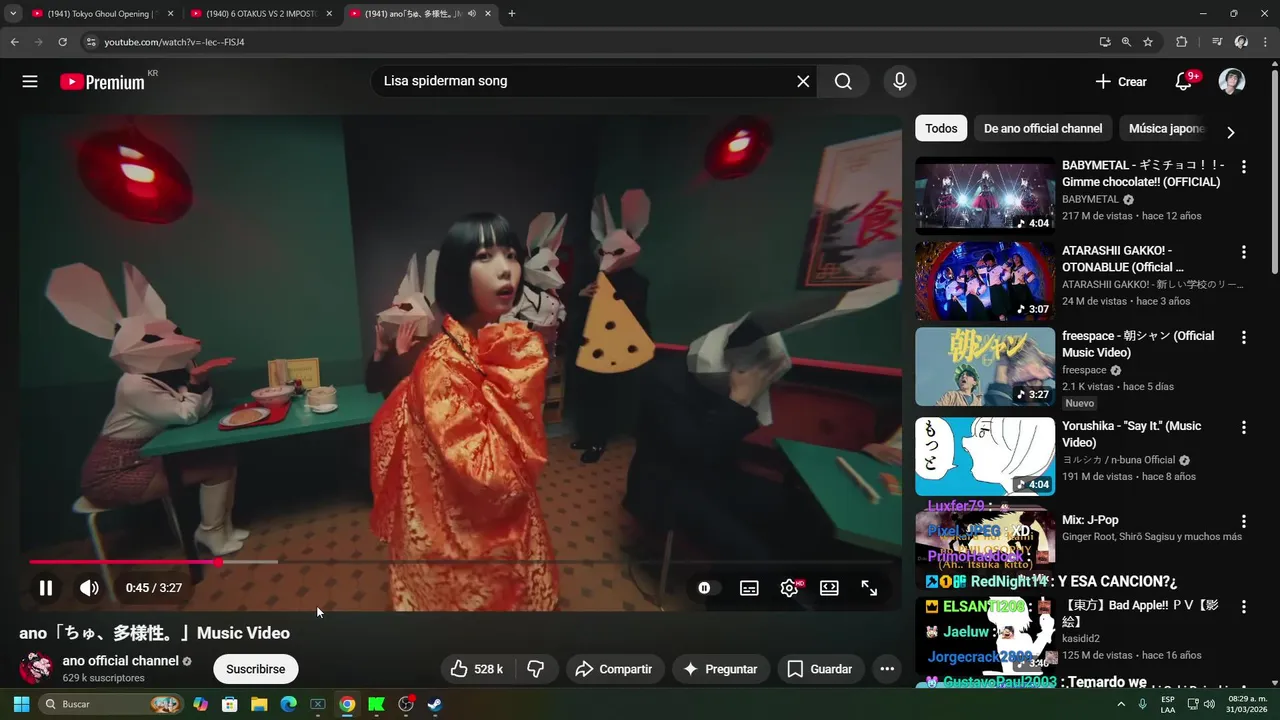Screen dimensions: 1280x720
Task: Enter fullscreen mode
Action: tap(869, 588)
